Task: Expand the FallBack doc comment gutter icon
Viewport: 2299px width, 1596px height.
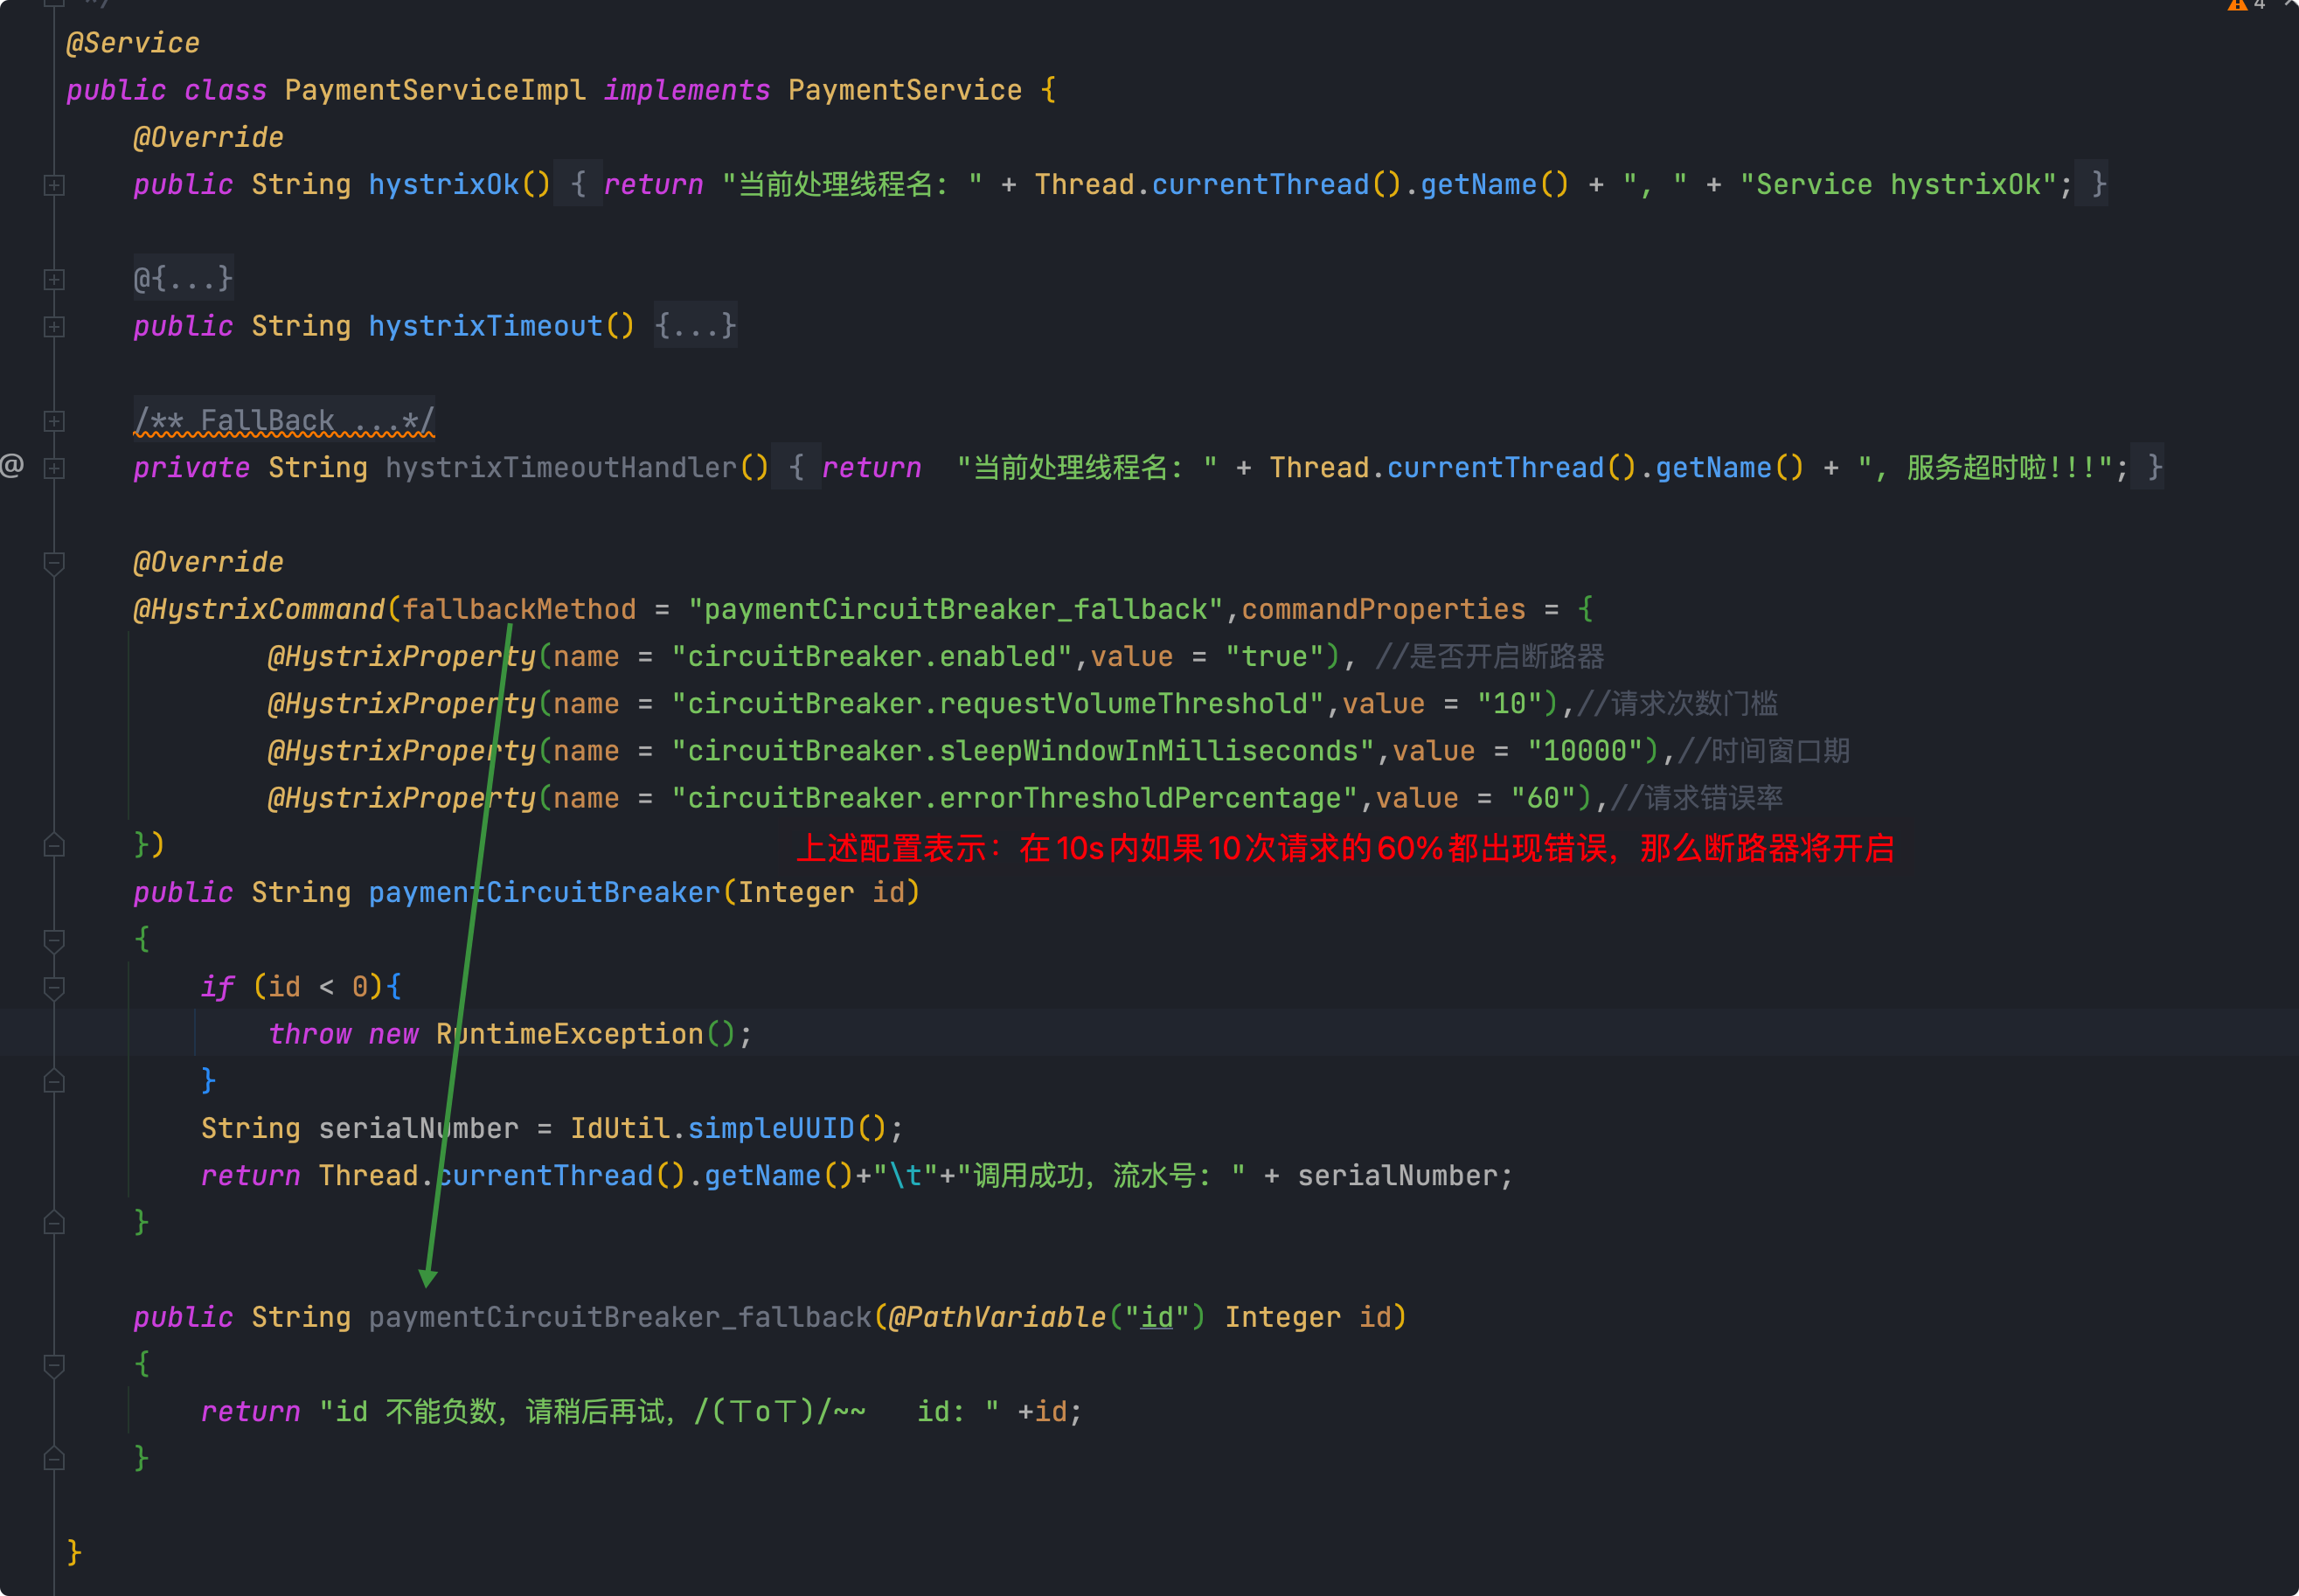Action: pyautogui.click(x=55, y=421)
